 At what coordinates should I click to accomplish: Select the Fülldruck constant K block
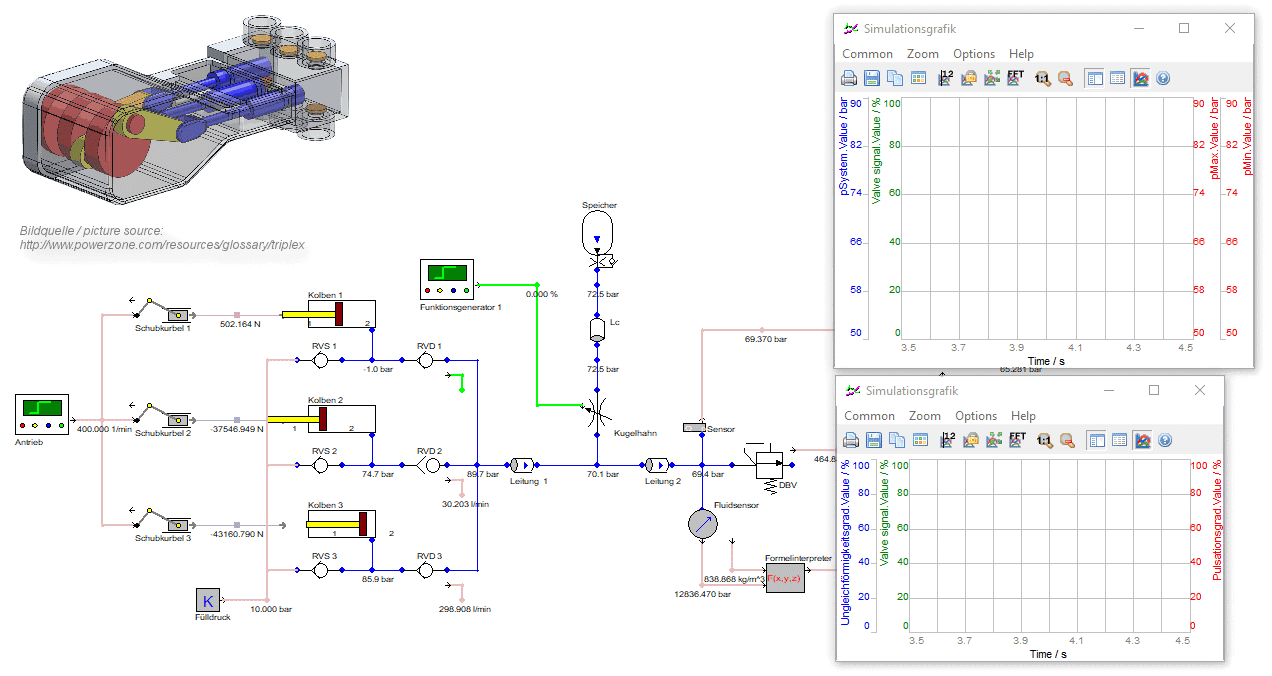tap(208, 600)
